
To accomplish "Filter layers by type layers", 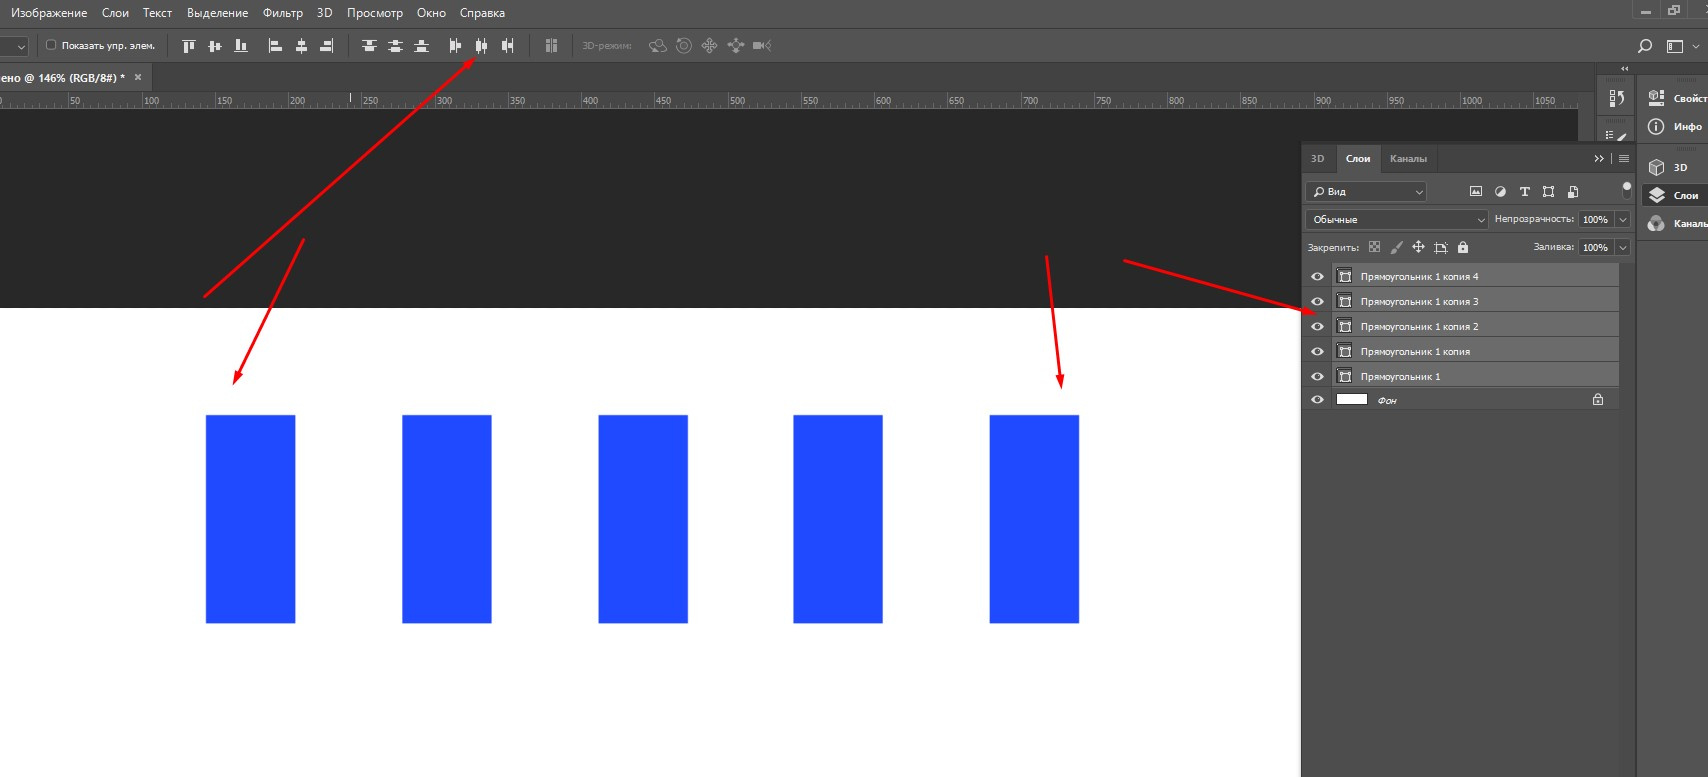I will click(1524, 191).
